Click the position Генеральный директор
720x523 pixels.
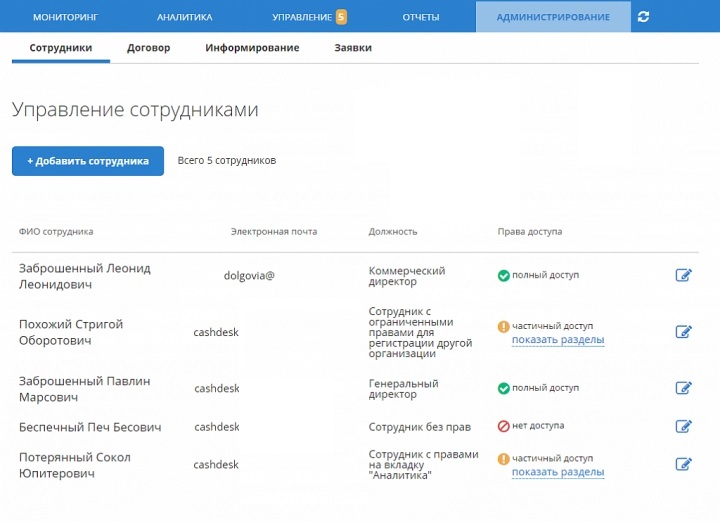404,389
